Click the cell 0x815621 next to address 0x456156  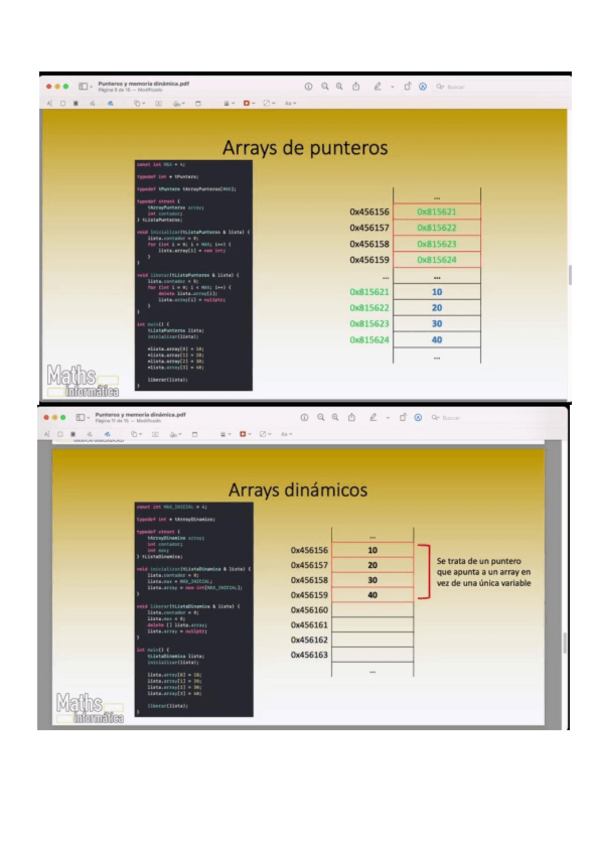coord(437,212)
